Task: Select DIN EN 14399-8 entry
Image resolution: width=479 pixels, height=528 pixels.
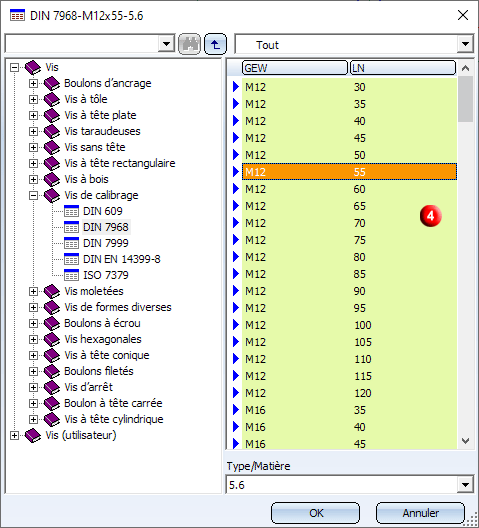Action: (122, 259)
